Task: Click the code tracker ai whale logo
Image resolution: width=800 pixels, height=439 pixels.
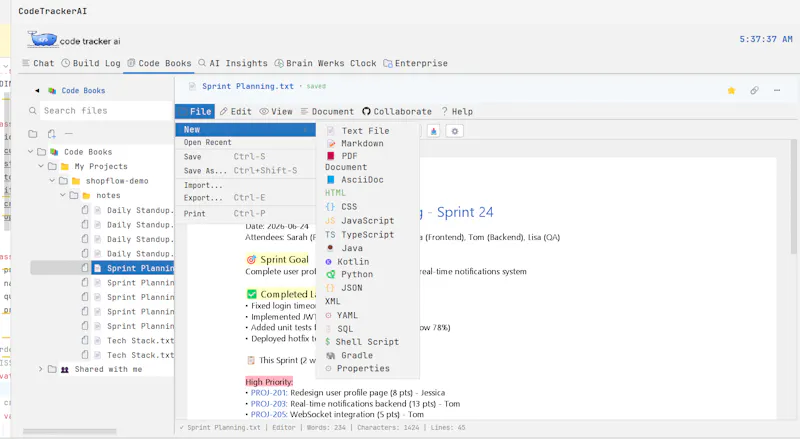Action: point(43,39)
